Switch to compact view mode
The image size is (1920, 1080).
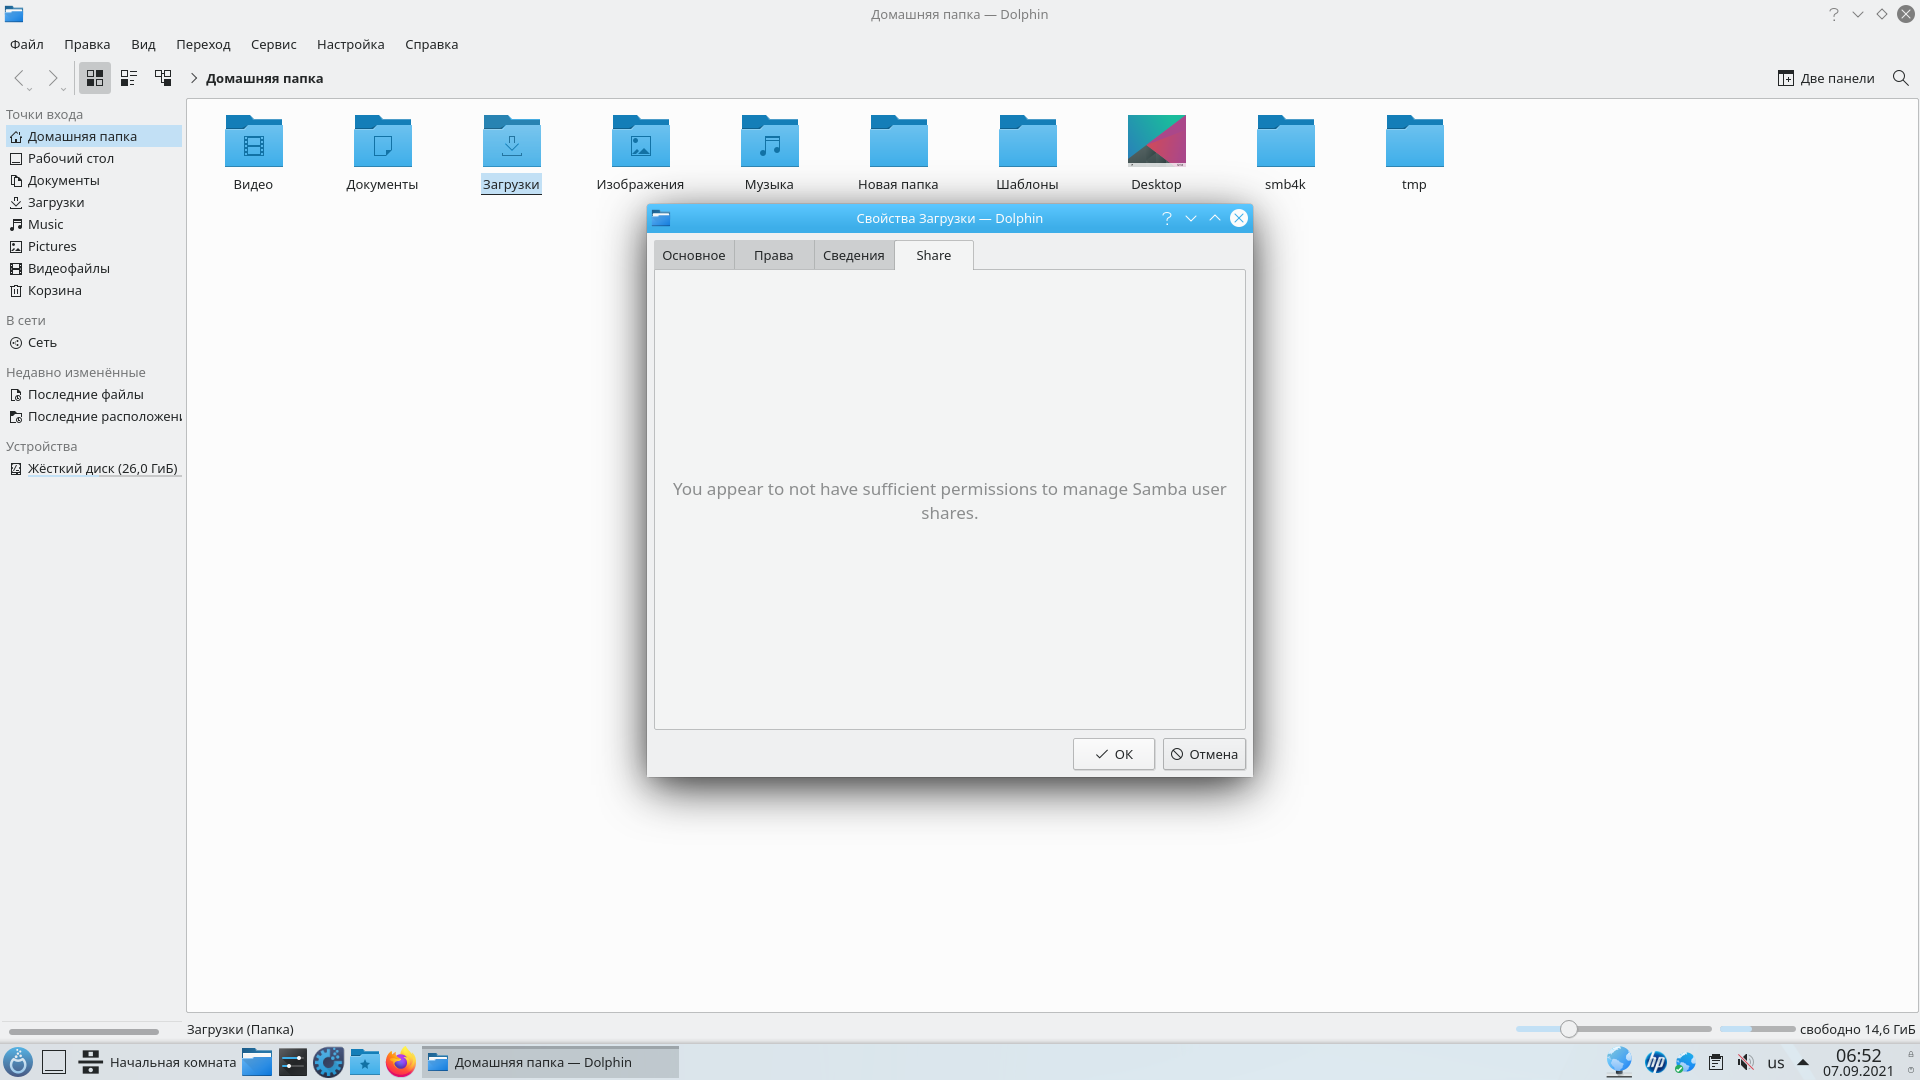coord(129,78)
